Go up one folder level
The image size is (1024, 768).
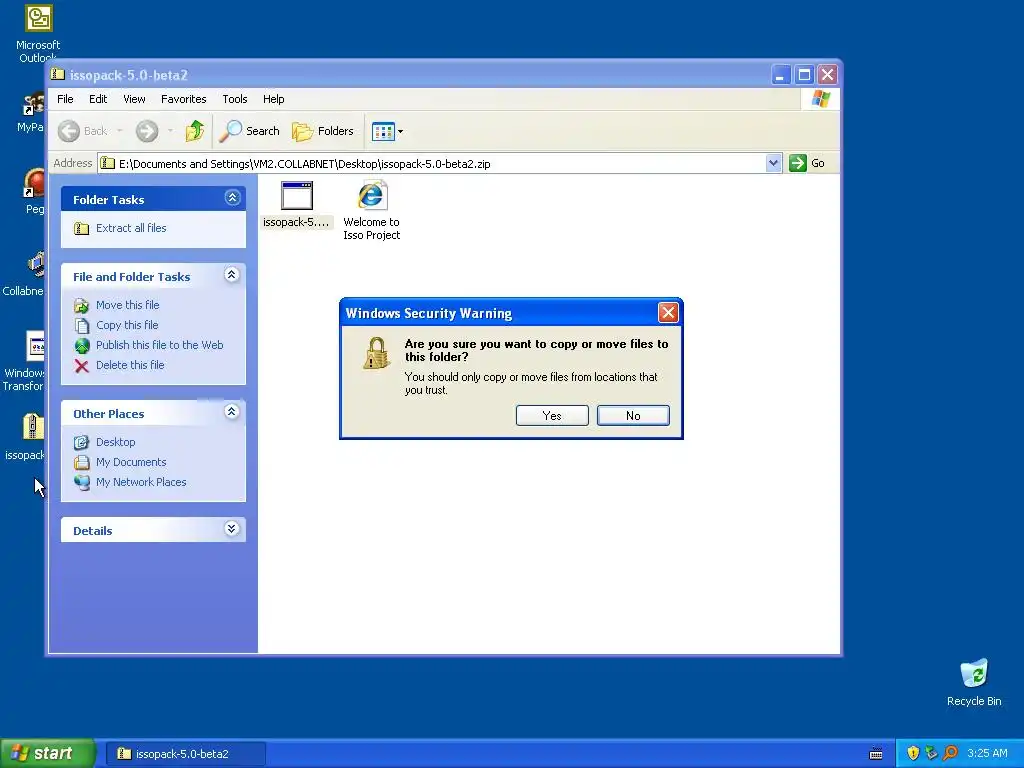(x=194, y=131)
